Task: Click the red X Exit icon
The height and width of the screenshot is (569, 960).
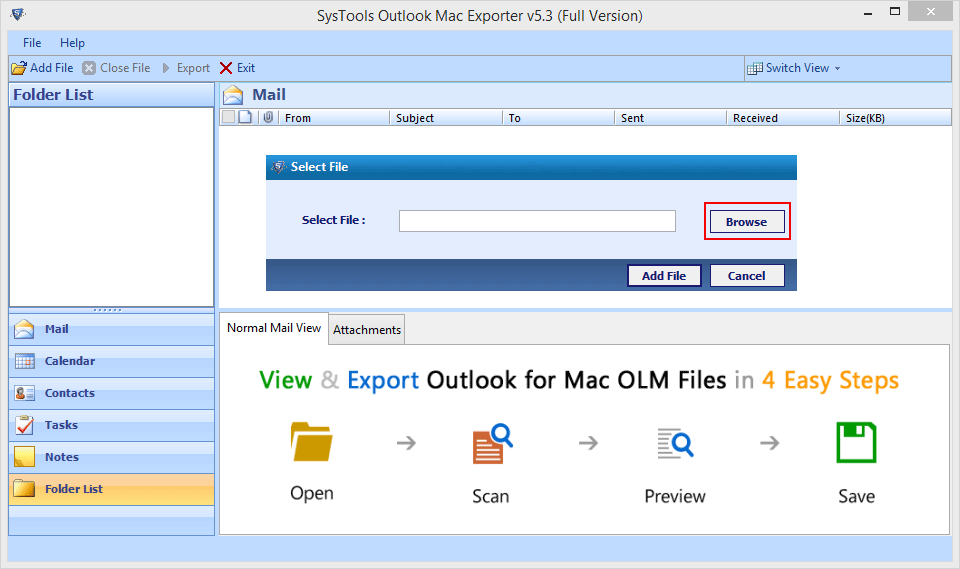Action: [x=226, y=68]
